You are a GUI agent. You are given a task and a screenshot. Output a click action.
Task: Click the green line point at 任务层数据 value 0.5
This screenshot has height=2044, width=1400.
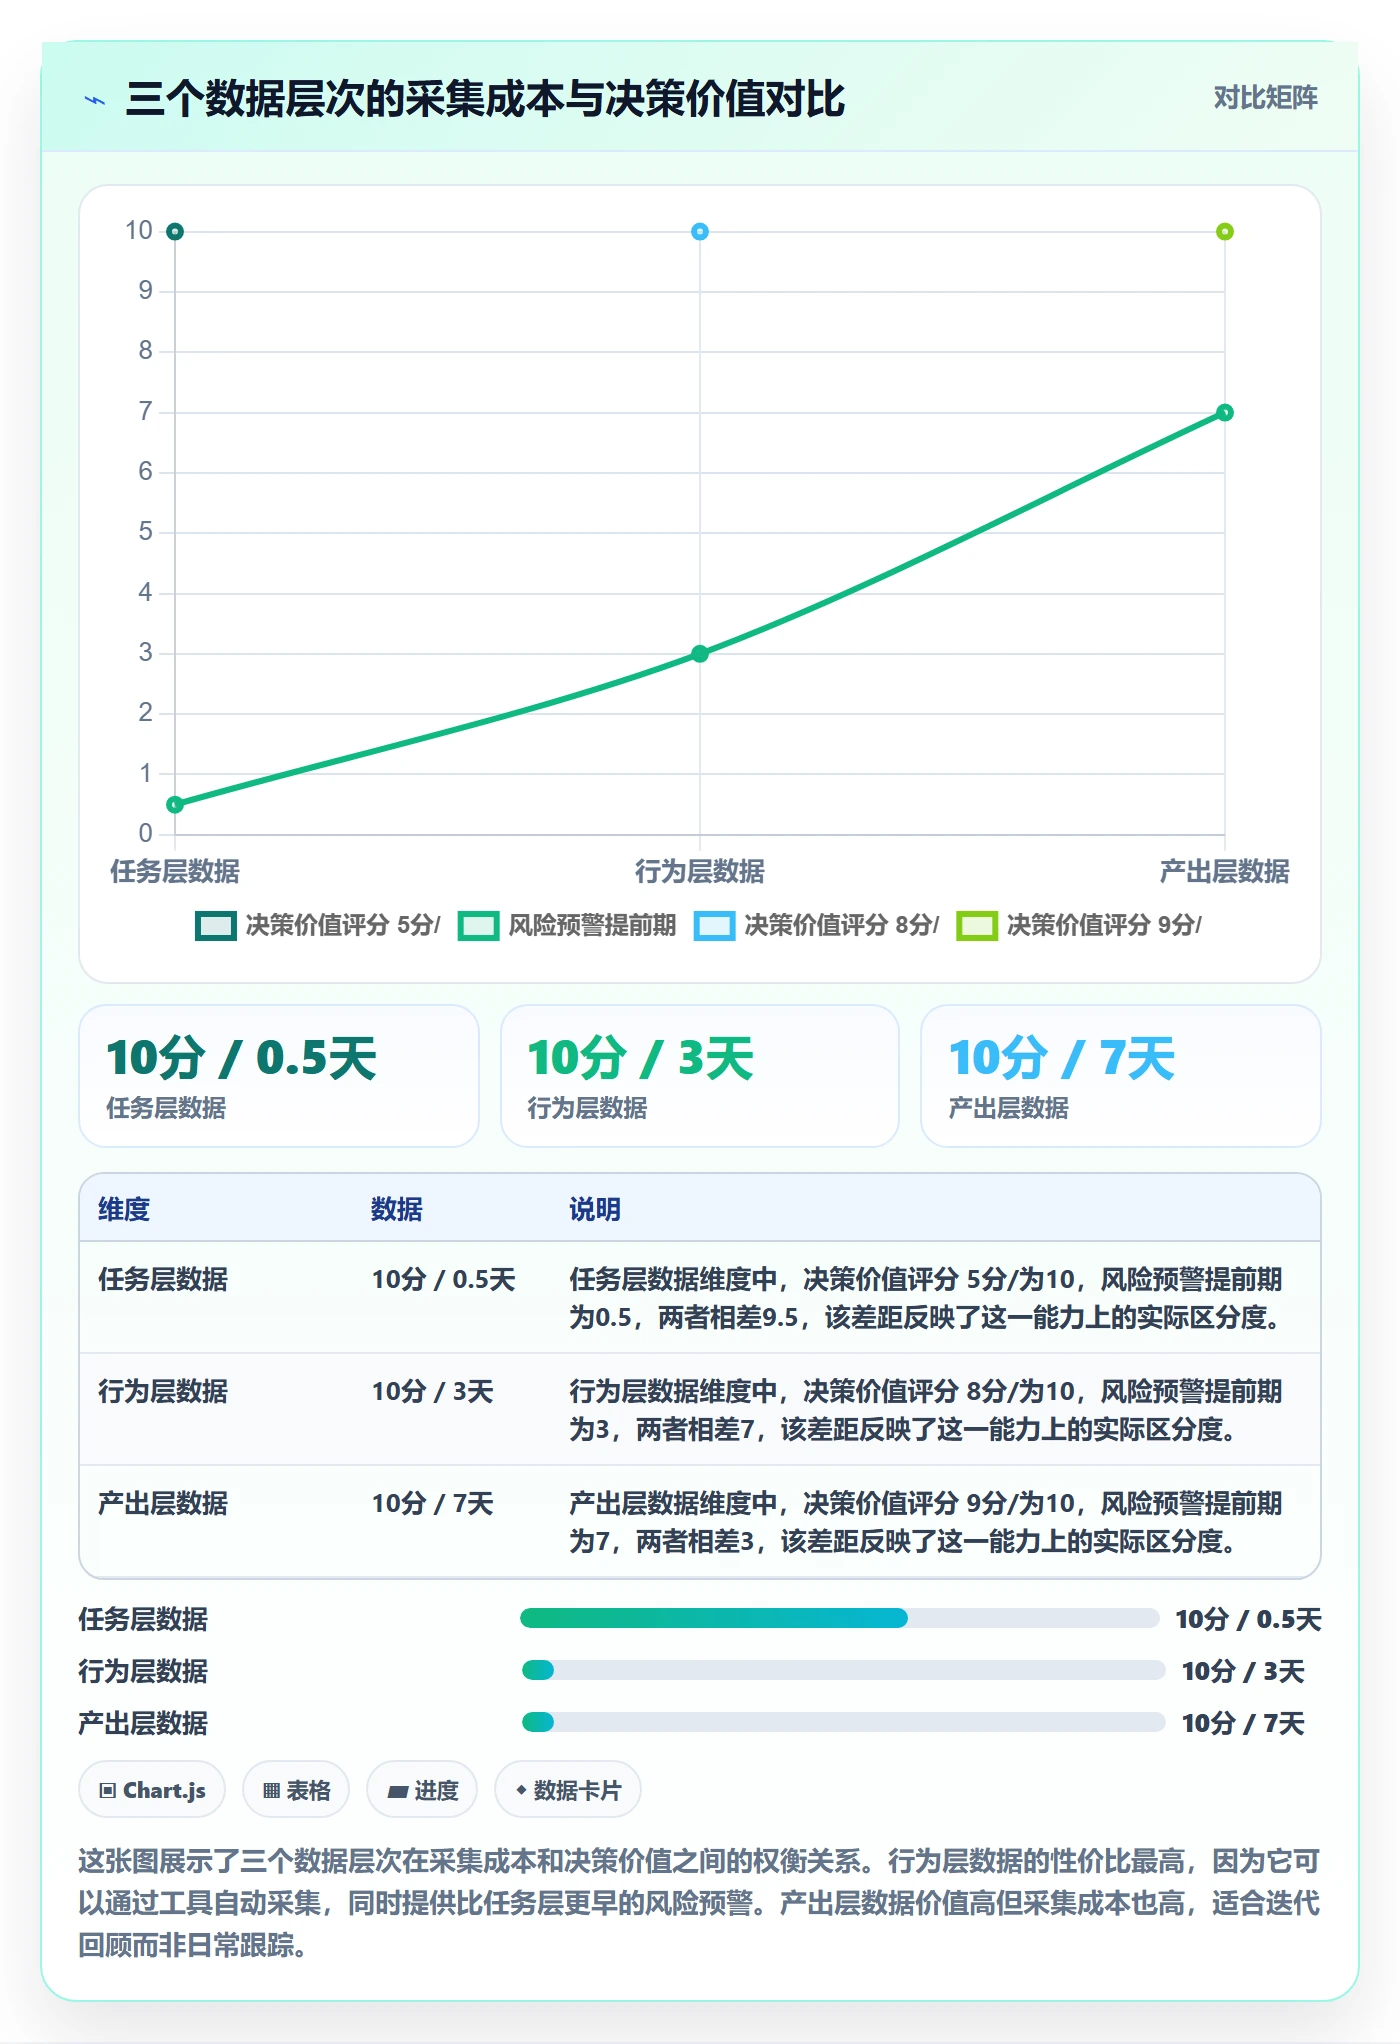[x=175, y=805]
